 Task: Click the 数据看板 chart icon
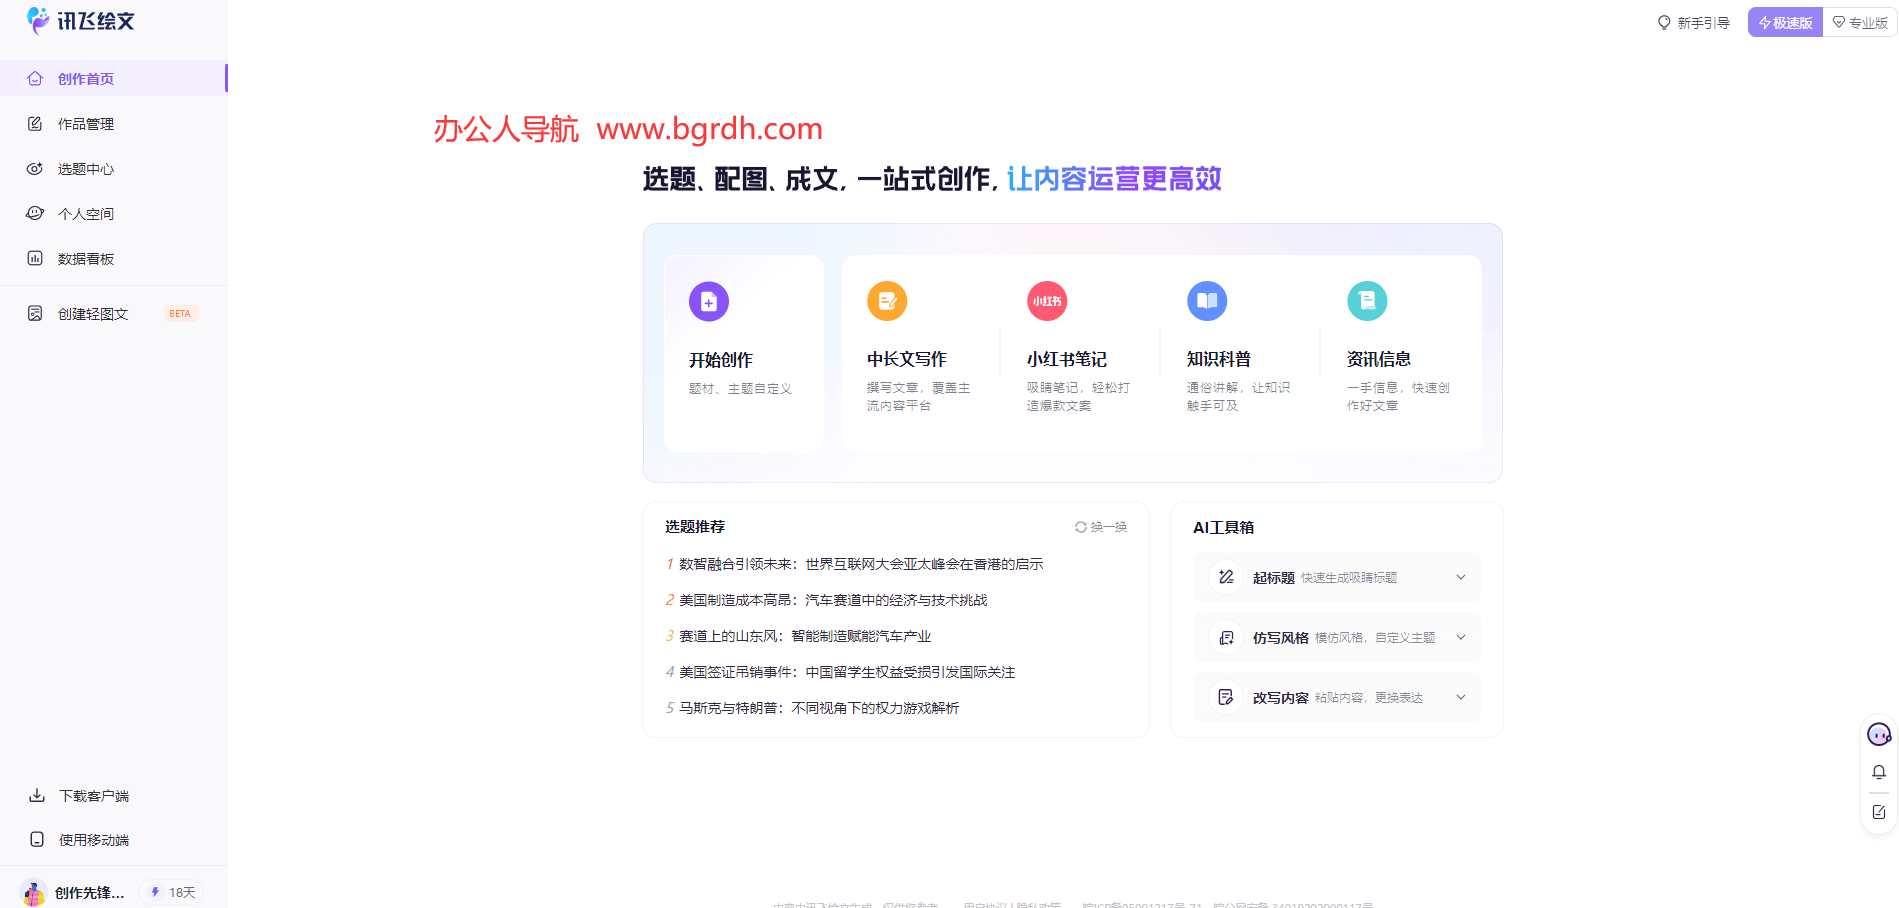[x=35, y=258]
